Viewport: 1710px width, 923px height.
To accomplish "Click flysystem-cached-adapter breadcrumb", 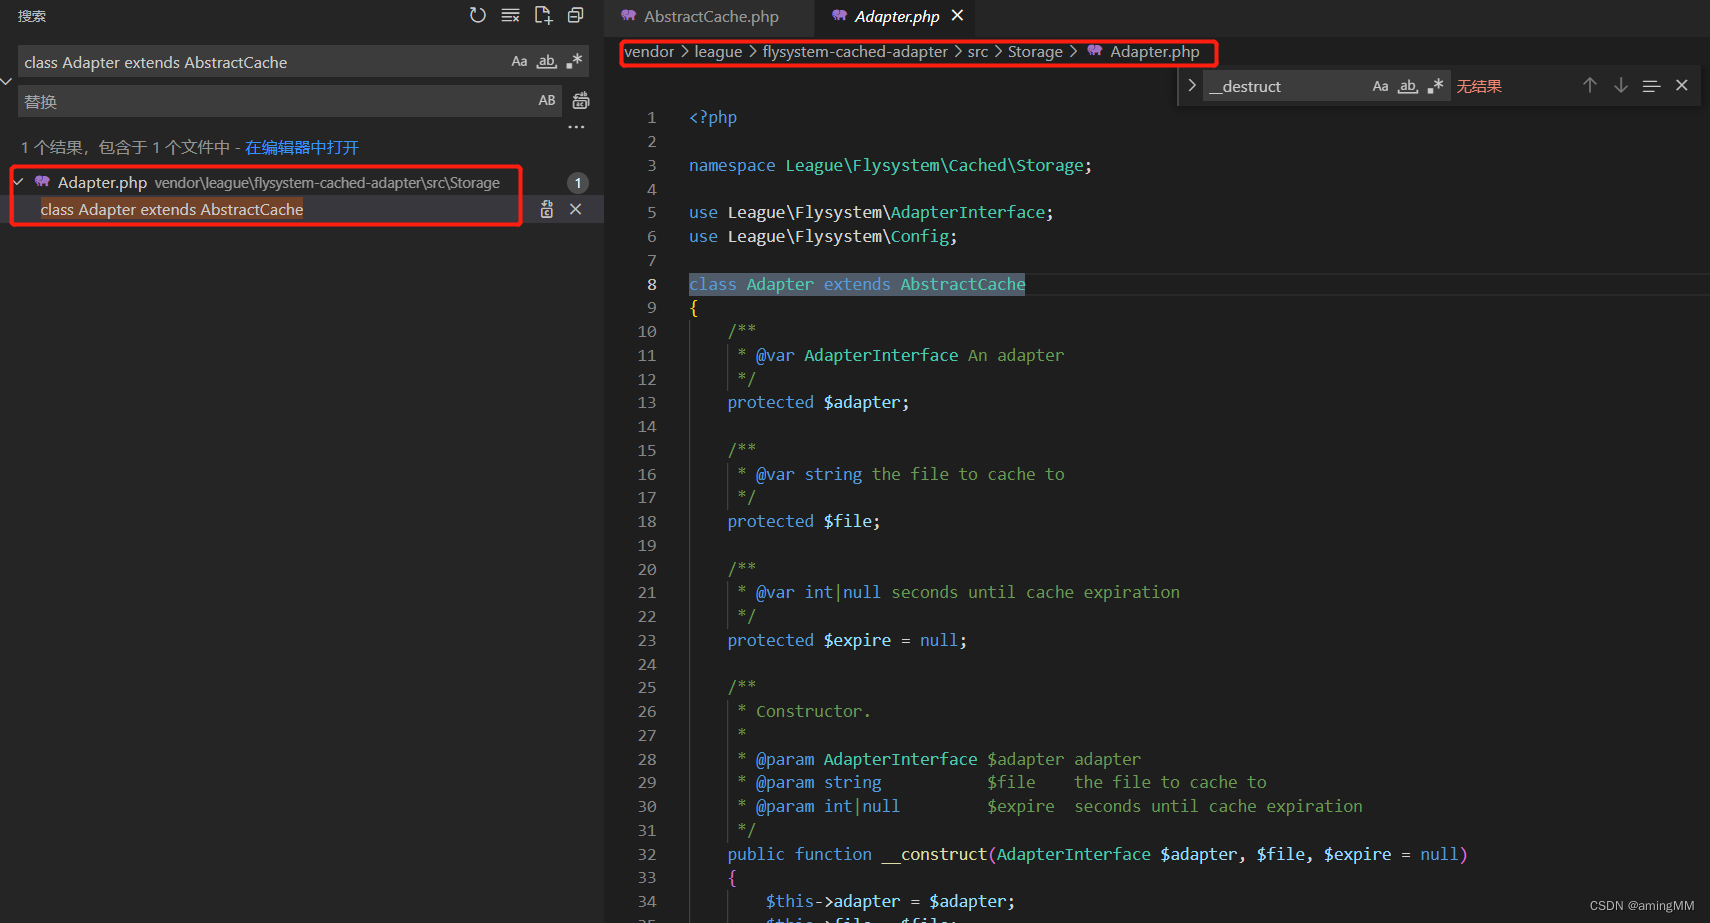I will (x=855, y=52).
